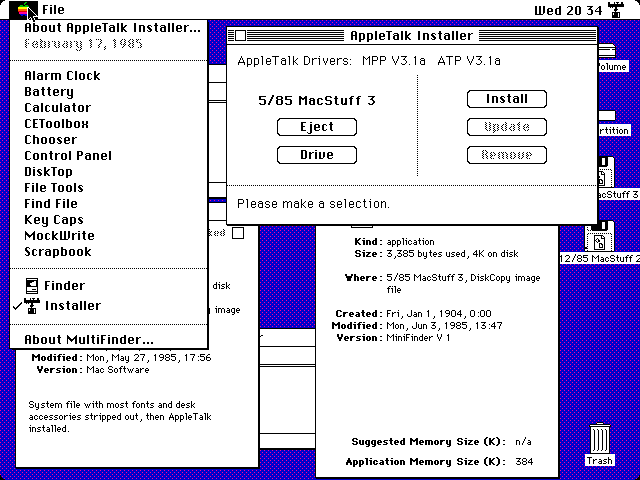640x480 pixels.
Task: Click the AppleTalk Installer window close box
Action: tap(240, 36)
